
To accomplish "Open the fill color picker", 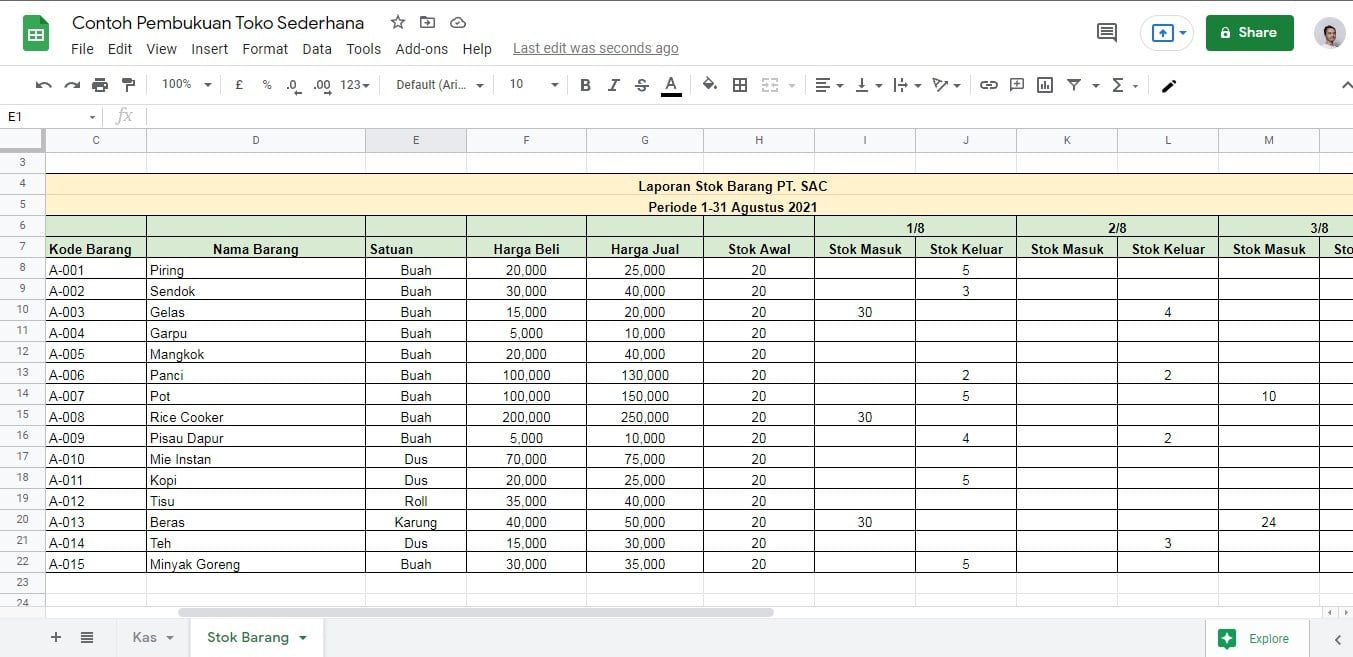I will [710, 85].
